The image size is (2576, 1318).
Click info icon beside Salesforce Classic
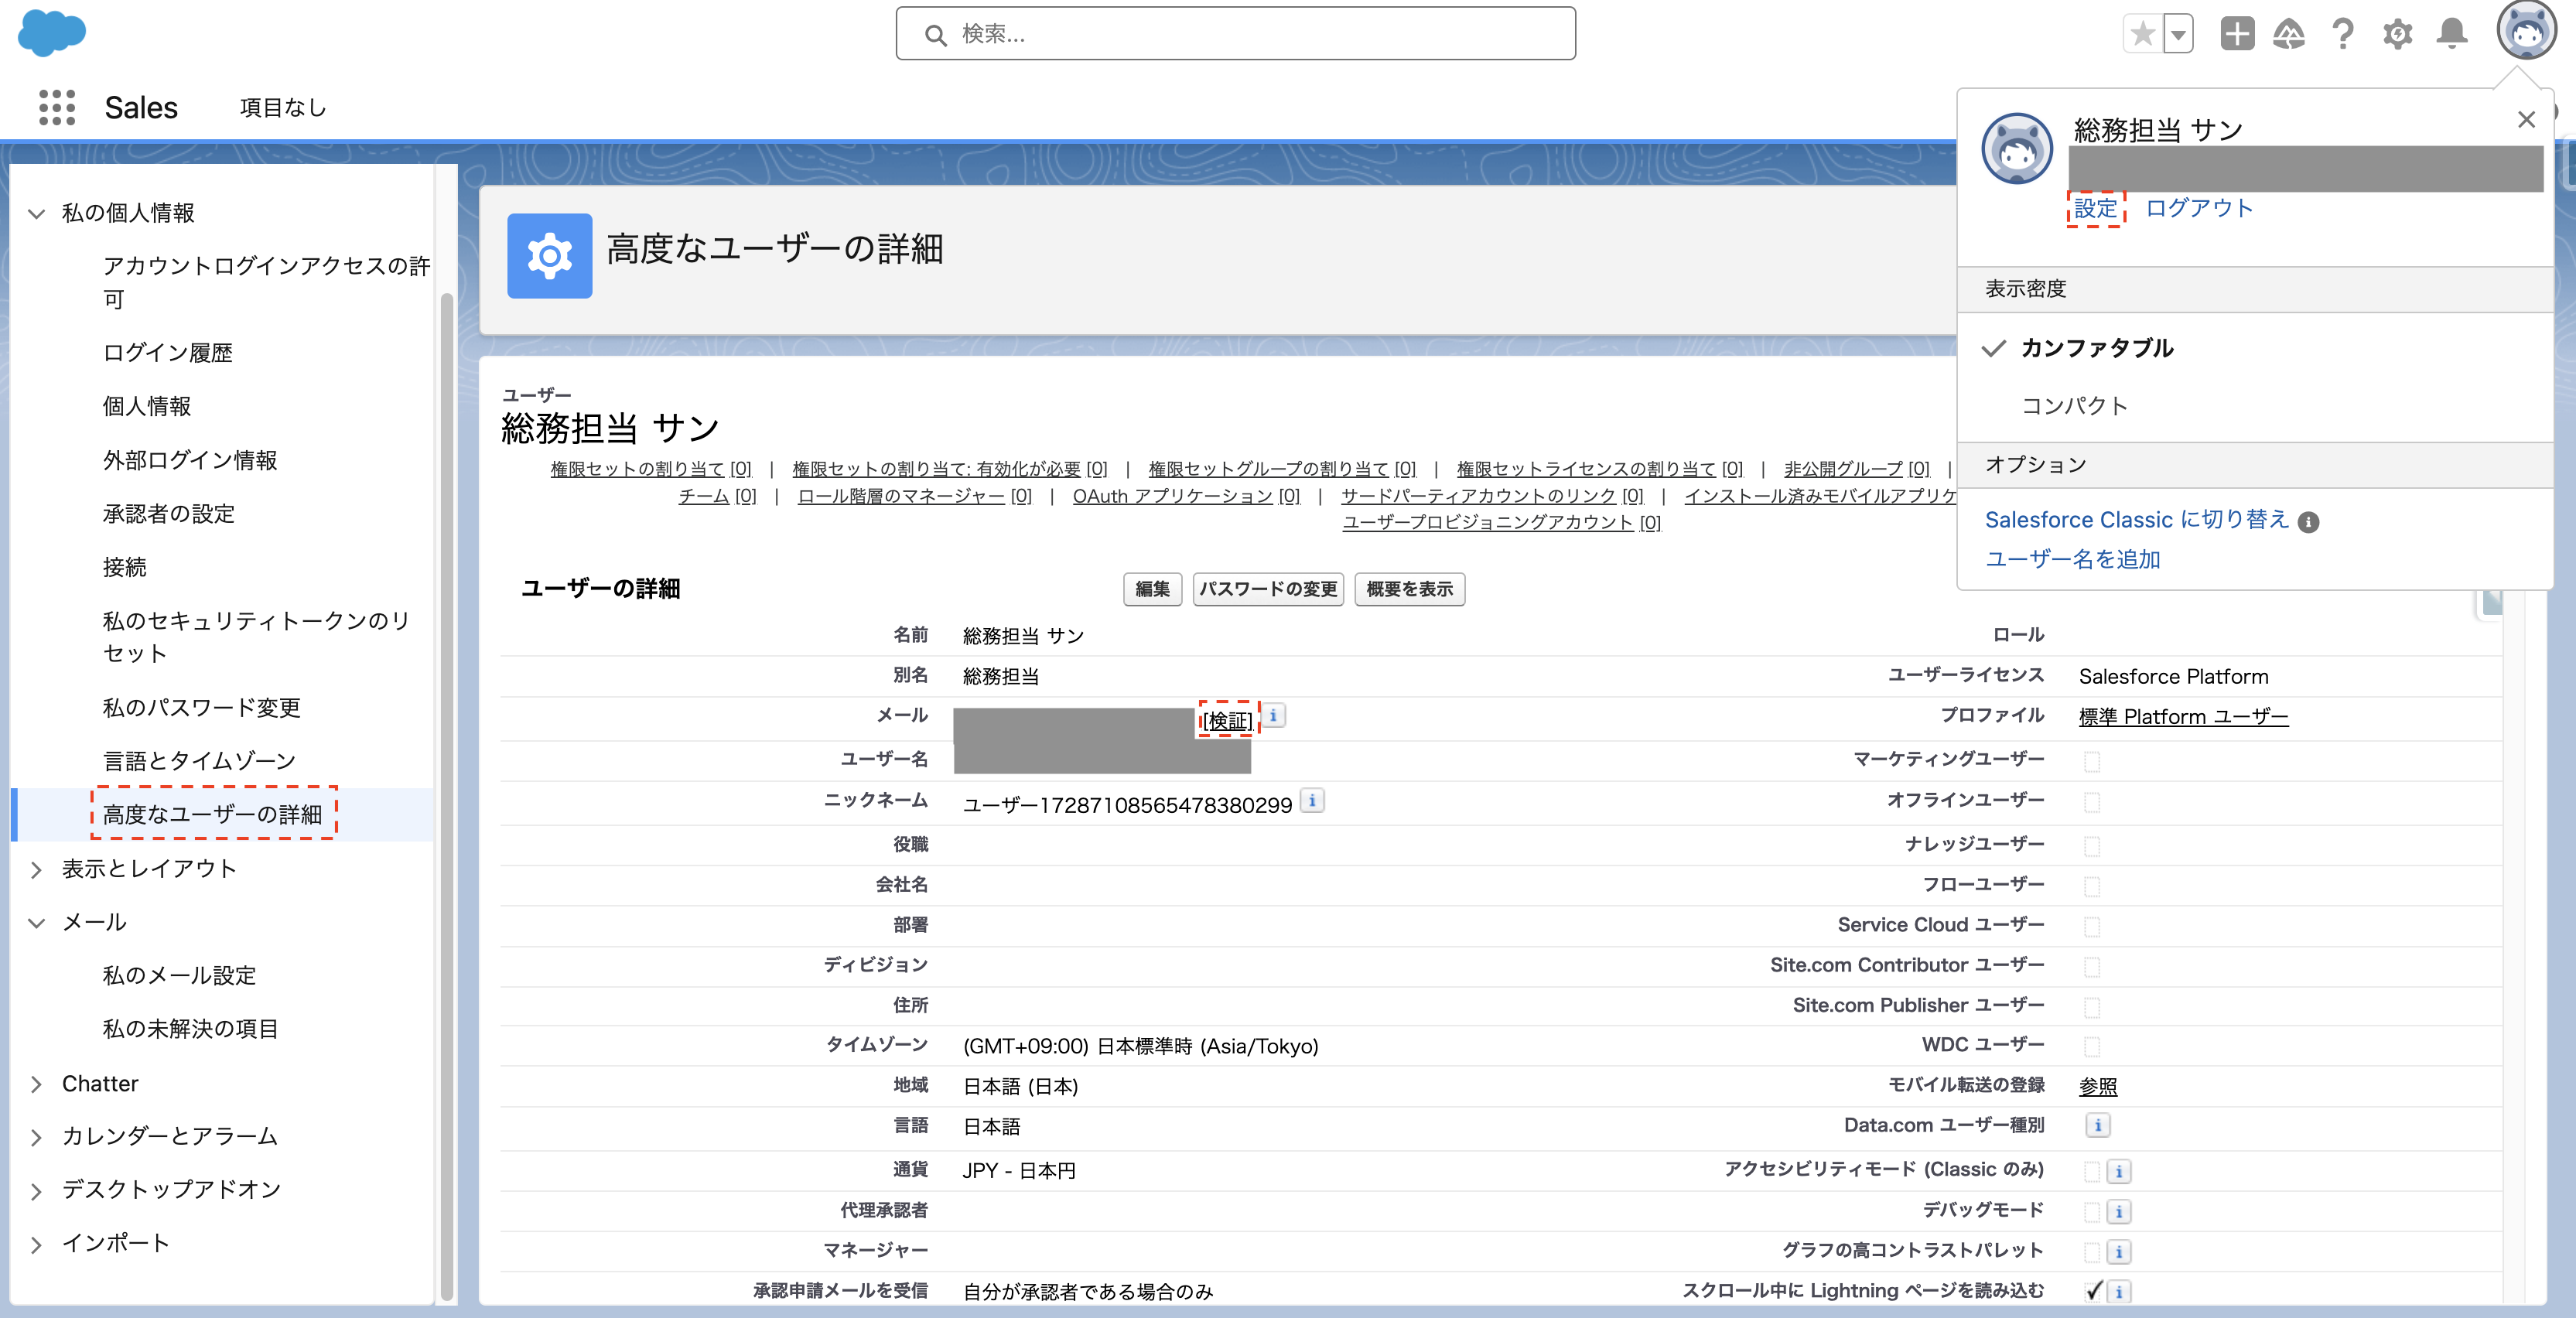click(2308, 522)
